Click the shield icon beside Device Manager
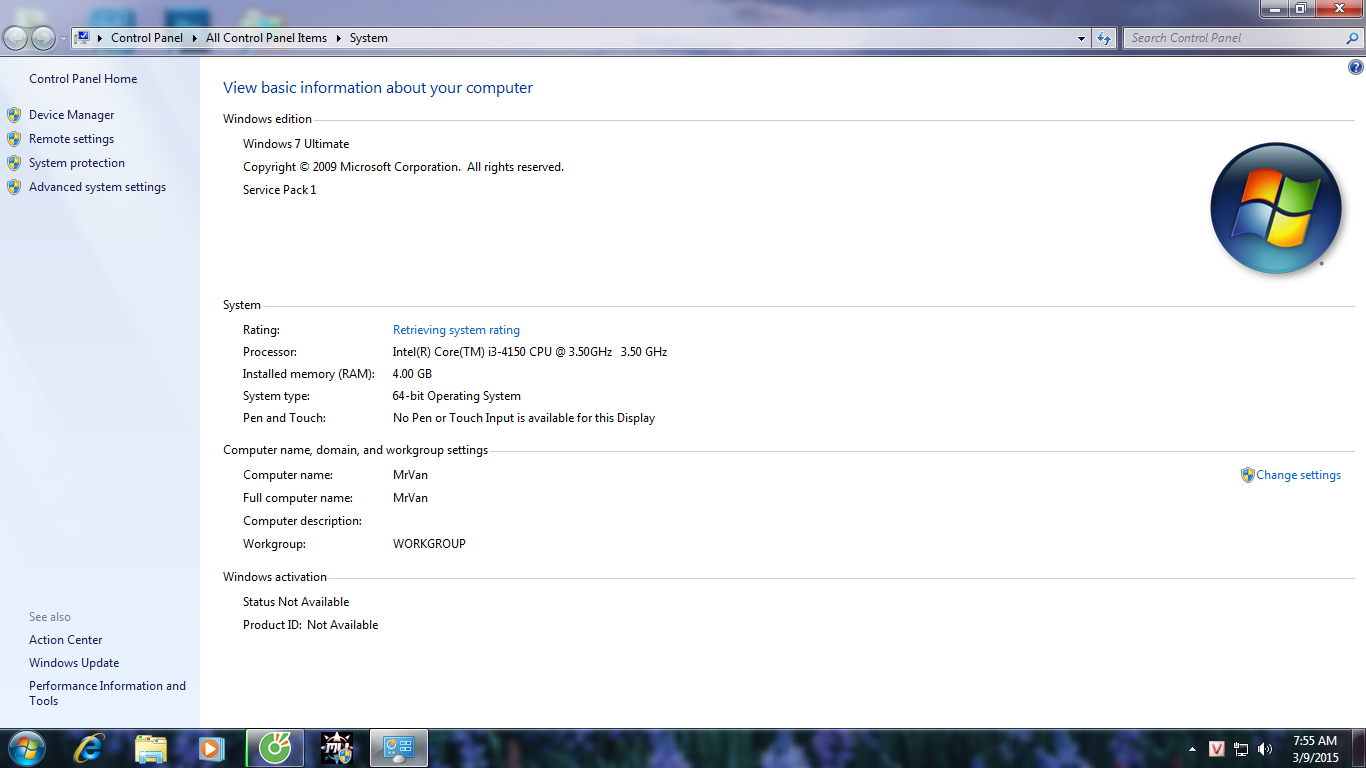This screenshot has height=768, width=1366. pos(14,115)
